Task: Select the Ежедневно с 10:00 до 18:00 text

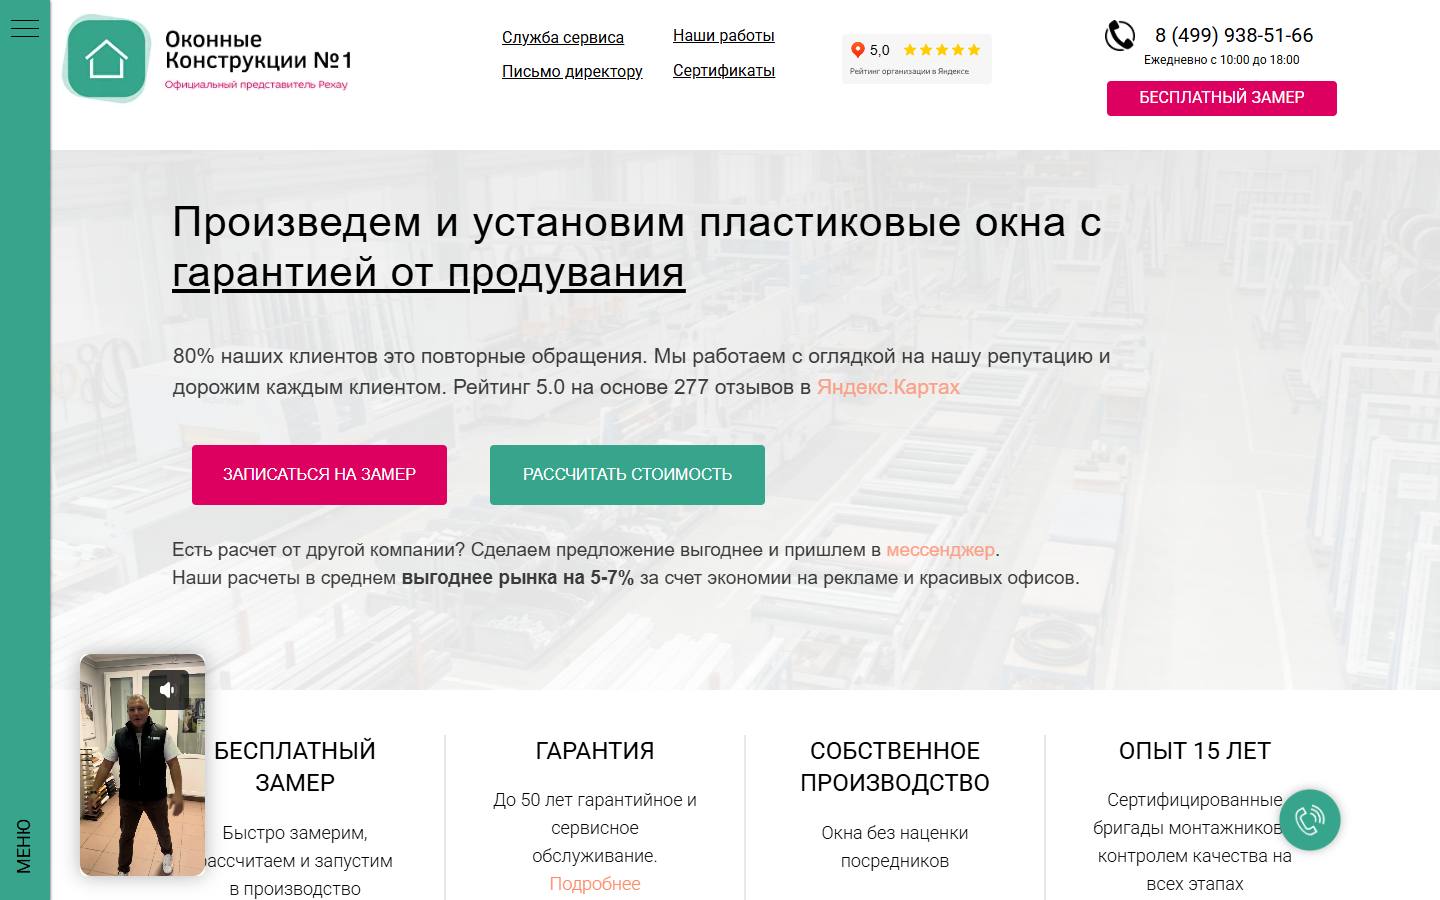Action: coord(1222,60)
